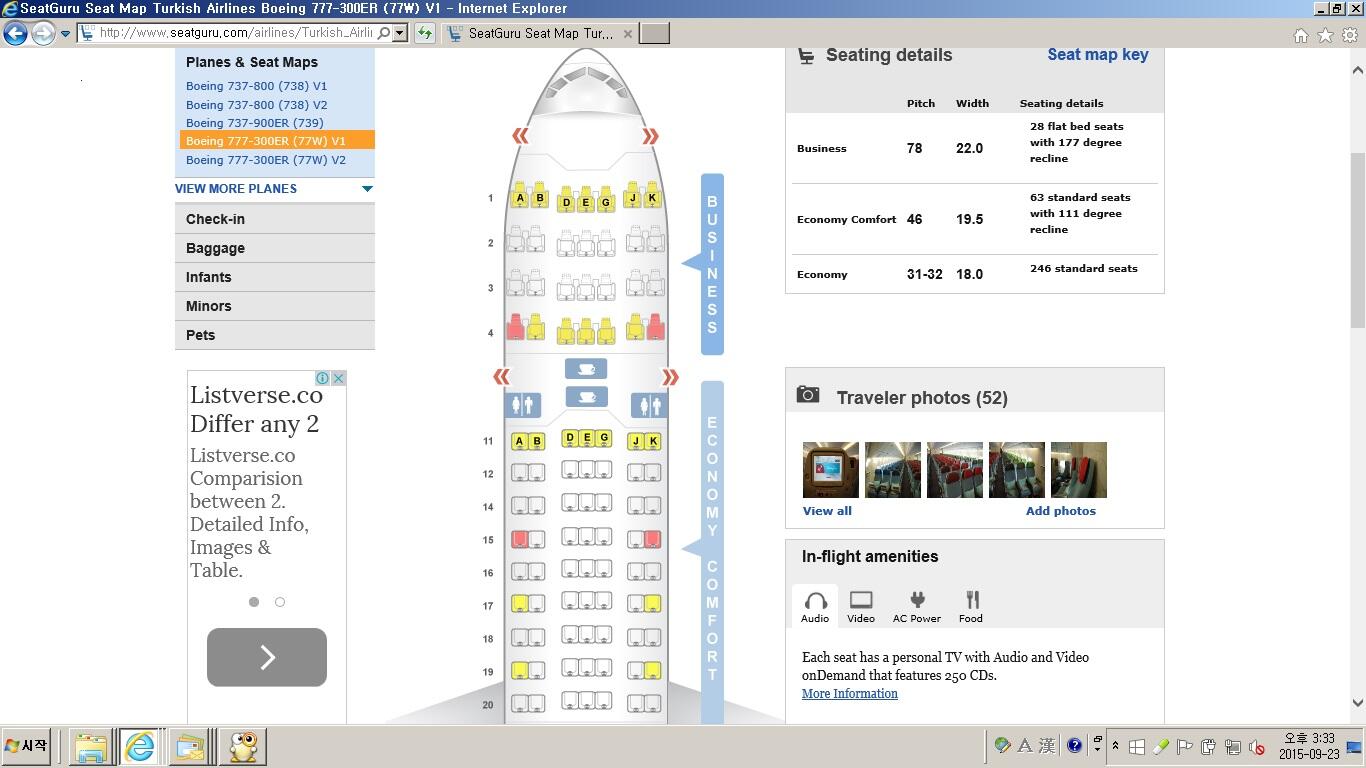Click the Business class side label
The width and height of the screenshot is (1366, 768).
click(x=712, y=264)
